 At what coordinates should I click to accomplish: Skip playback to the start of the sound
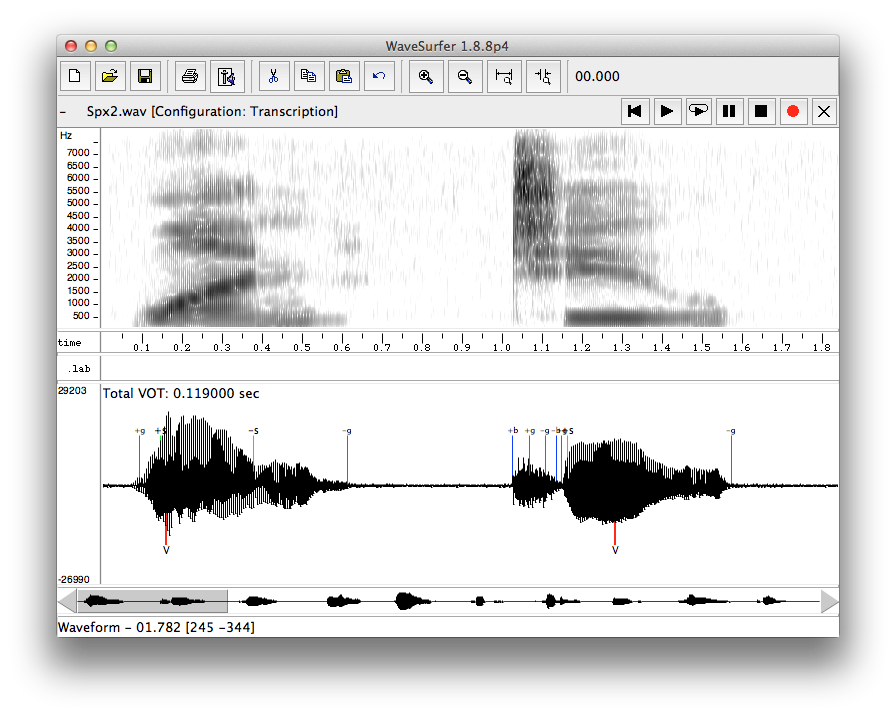click(635, 111)
